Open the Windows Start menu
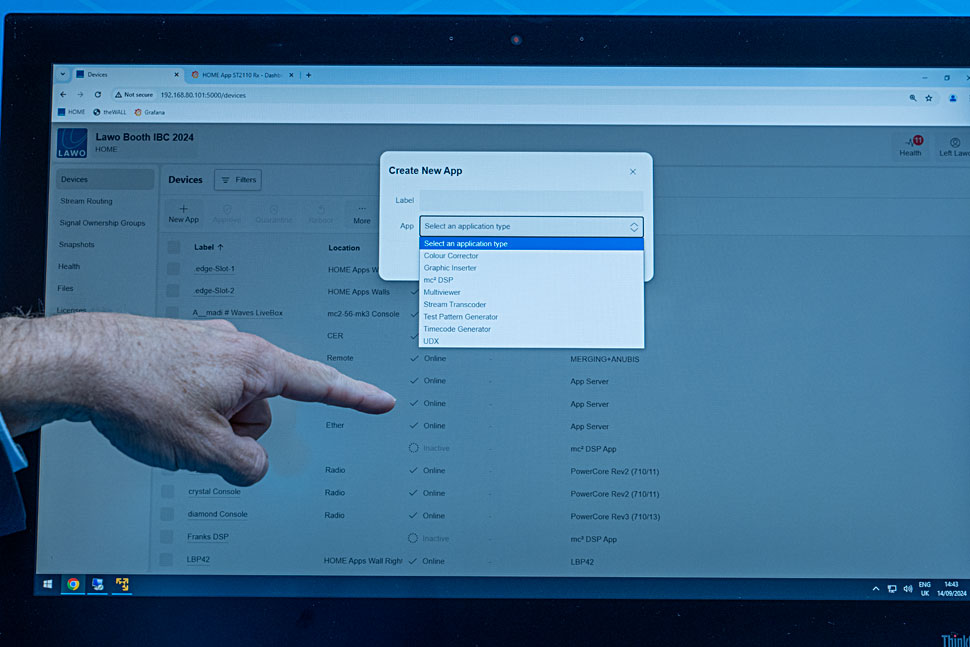 pyautogui.click(x=48, y=584)
